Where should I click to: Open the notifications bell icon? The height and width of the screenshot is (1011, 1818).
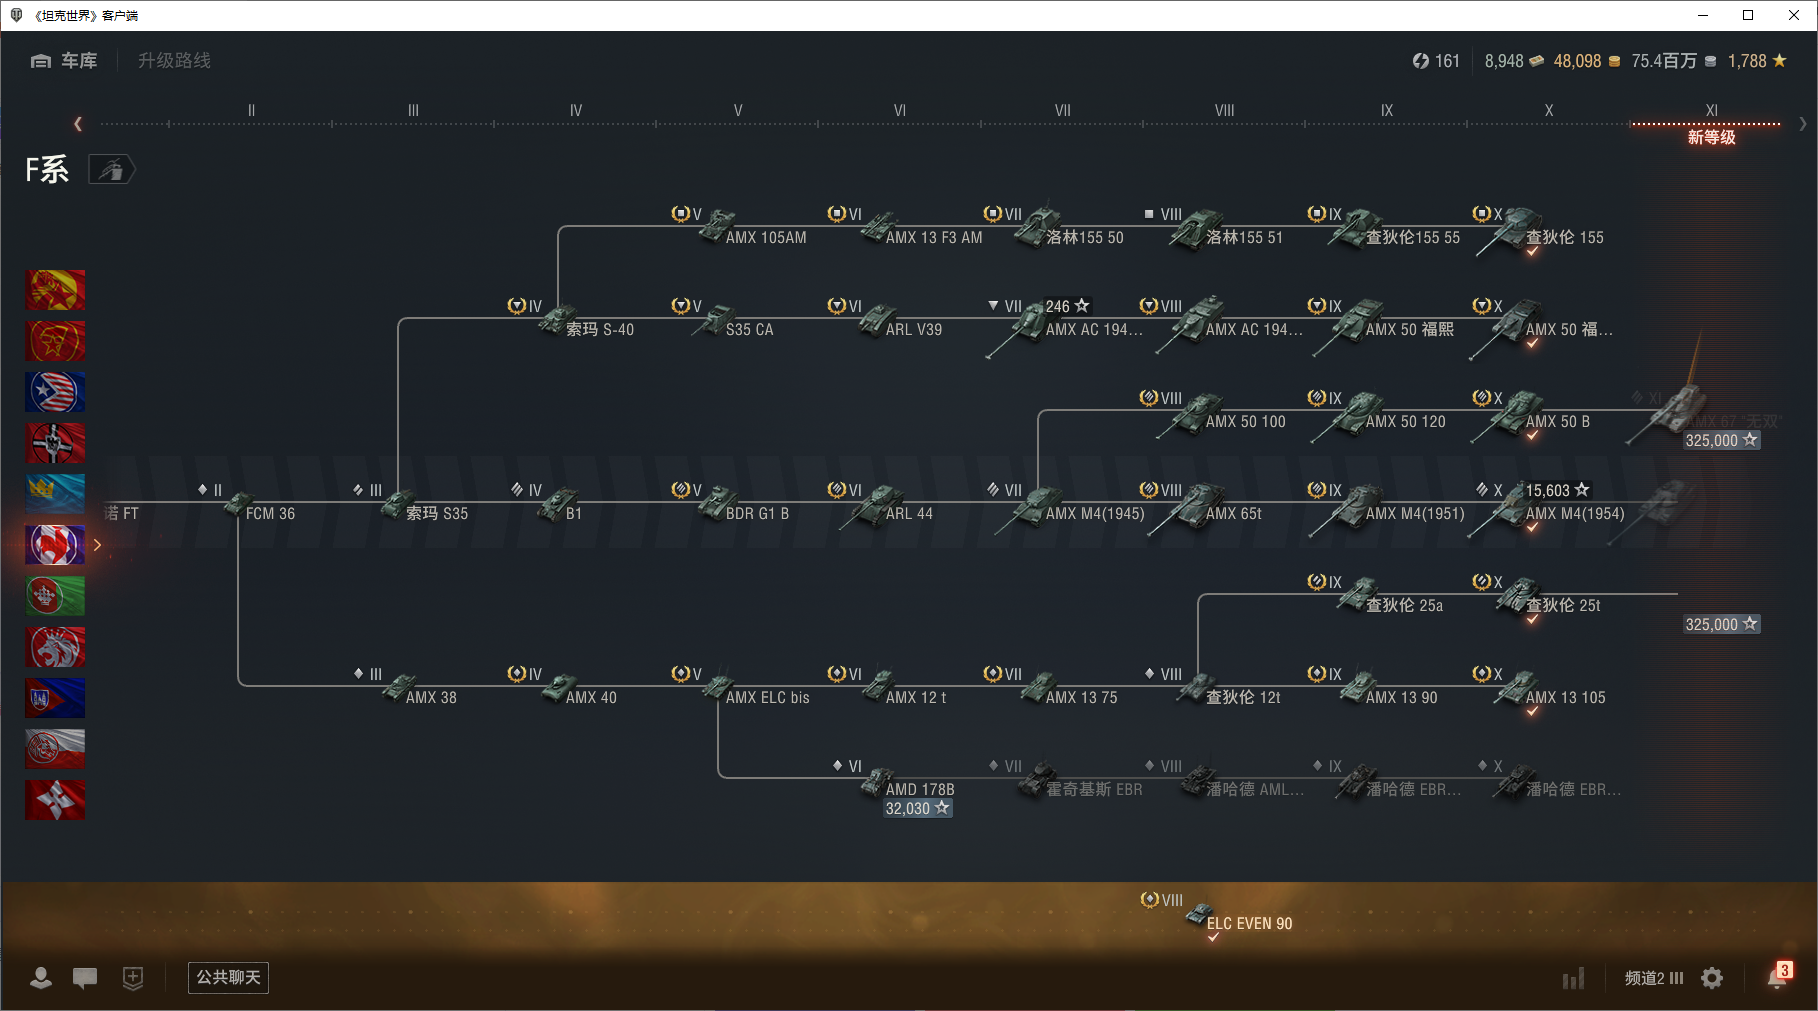pyautogui.click(x=1778, y=977)
